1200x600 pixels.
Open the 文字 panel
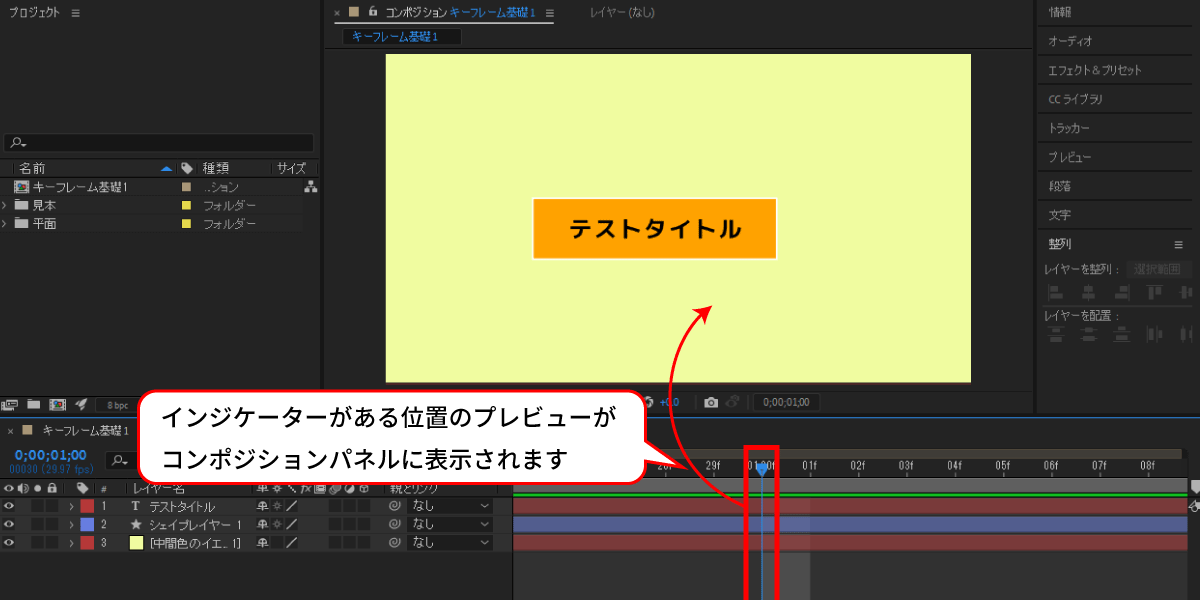coord(1060,215)
